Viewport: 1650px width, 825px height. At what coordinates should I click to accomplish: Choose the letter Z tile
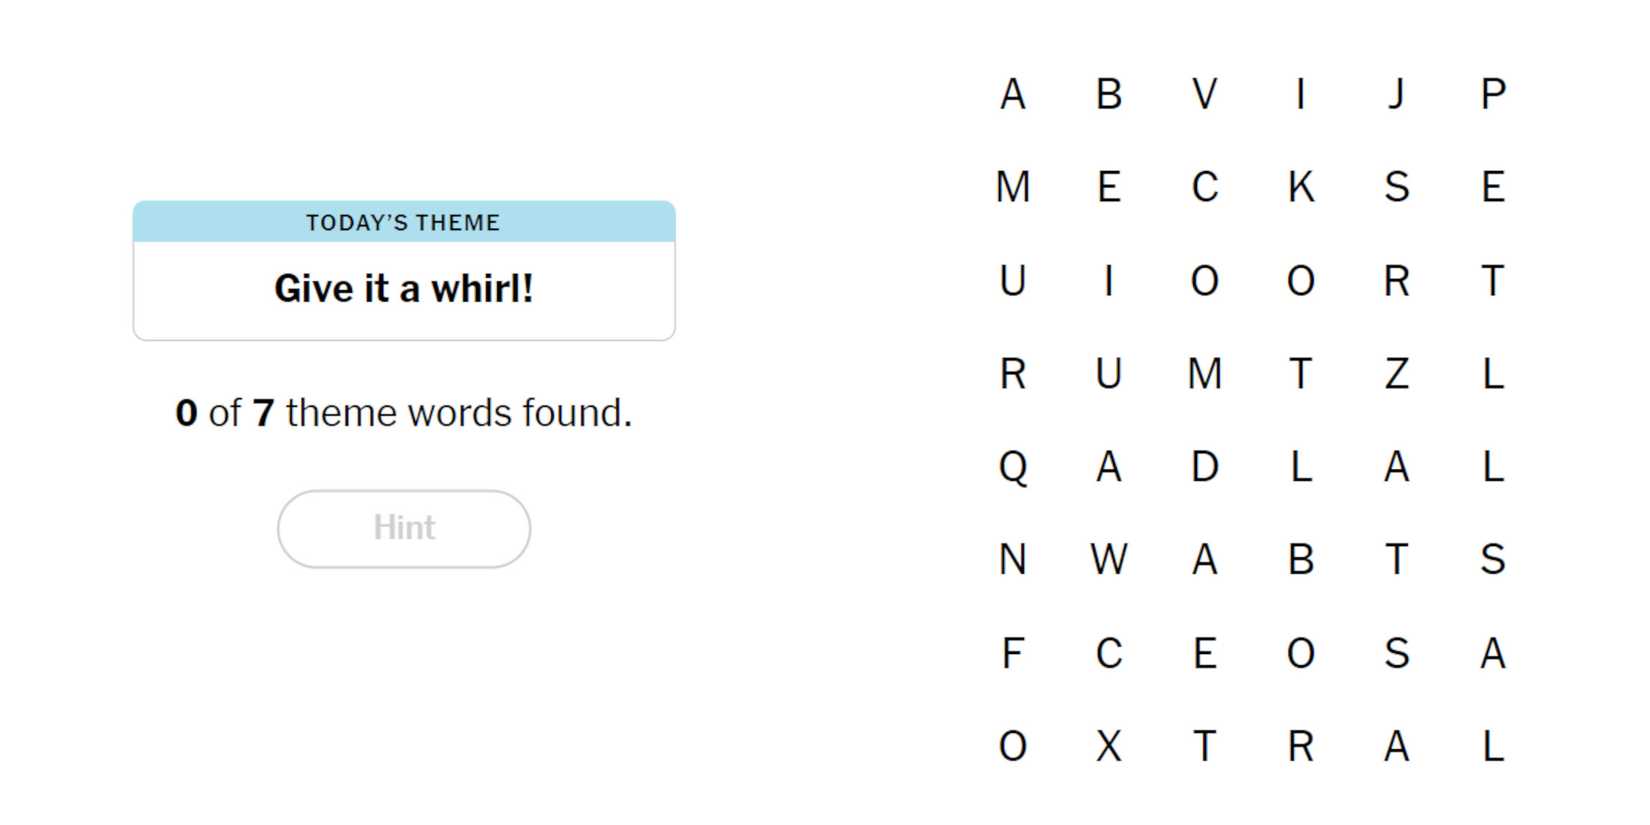pyautogui.click(x=1396, y=374)
